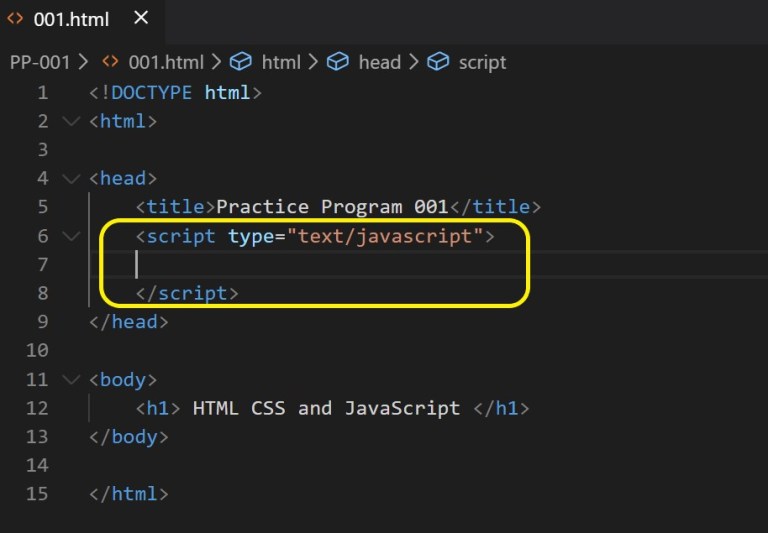Click the cube icon beside html breadcrumb
The height and width of the screenshot is (533, 768).
(x=241, y=62)
